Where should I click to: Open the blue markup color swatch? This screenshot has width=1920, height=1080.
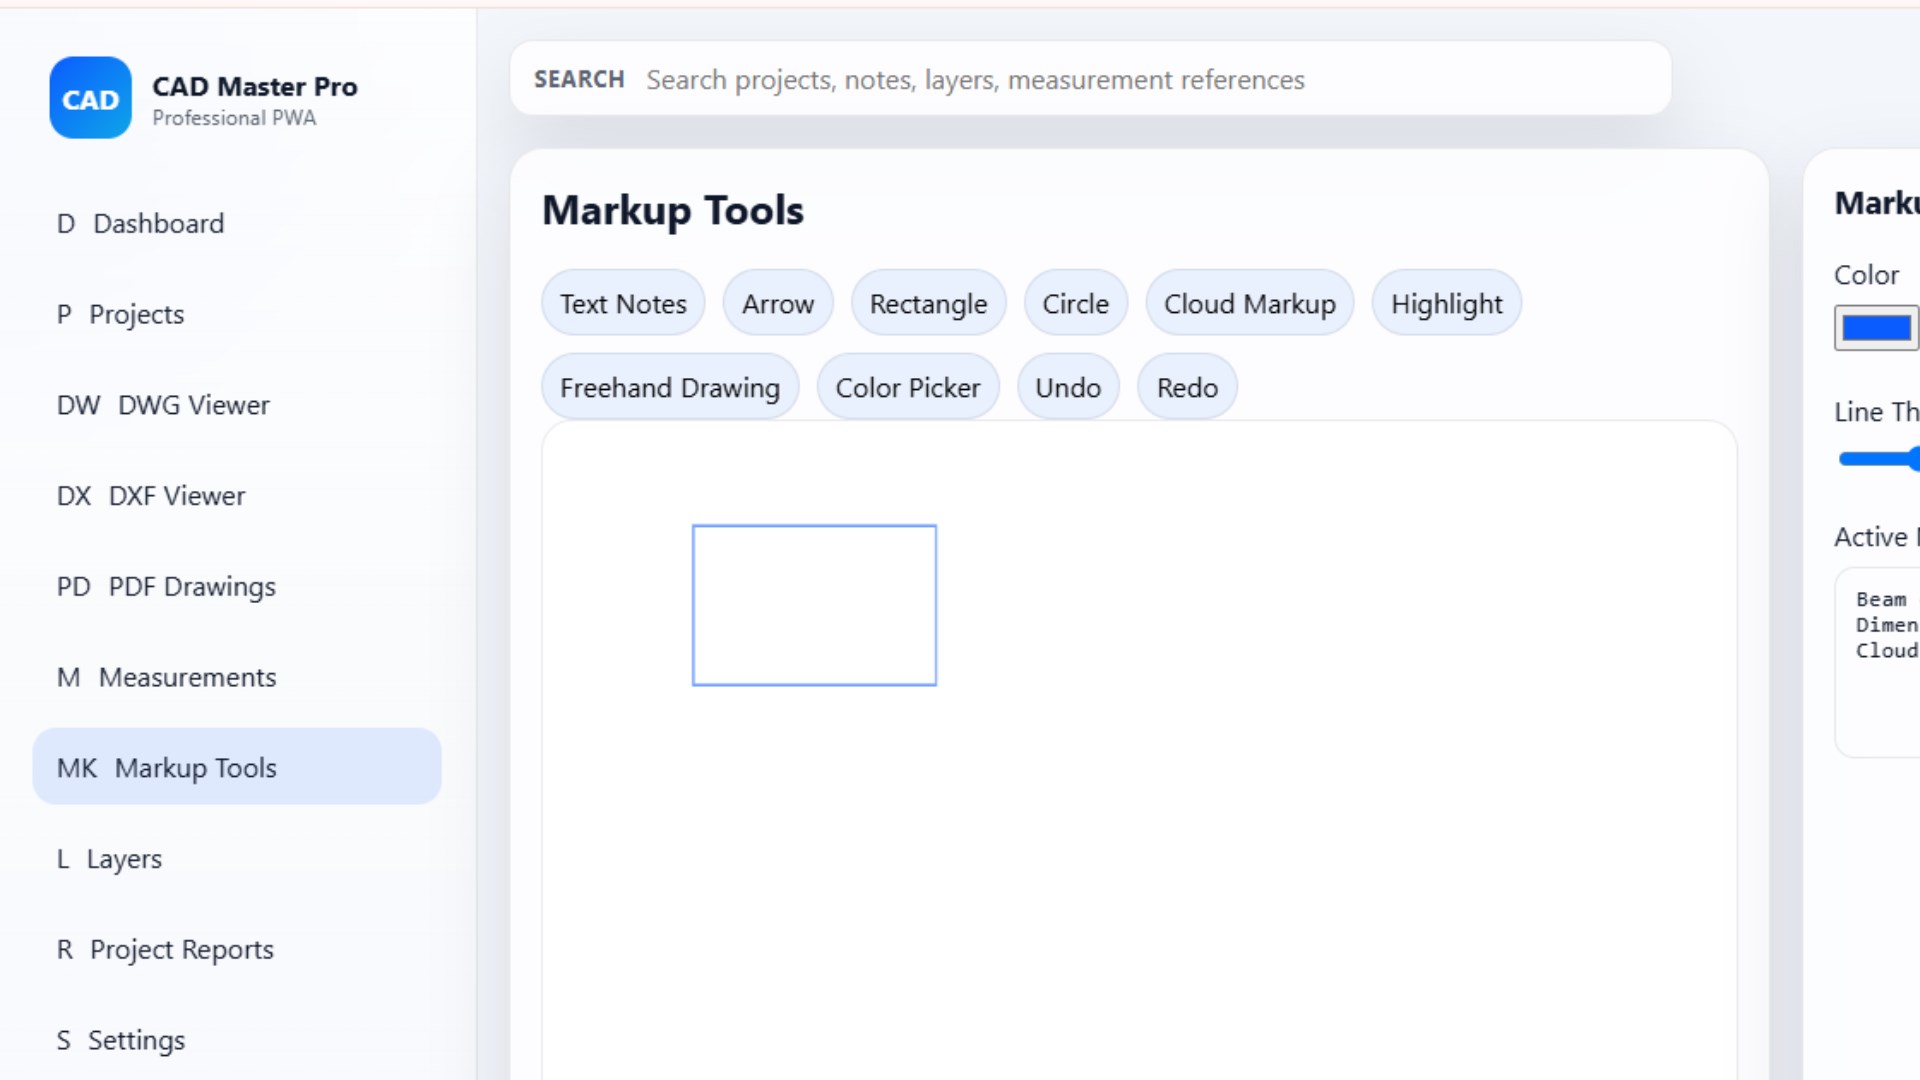point(1876,328)
